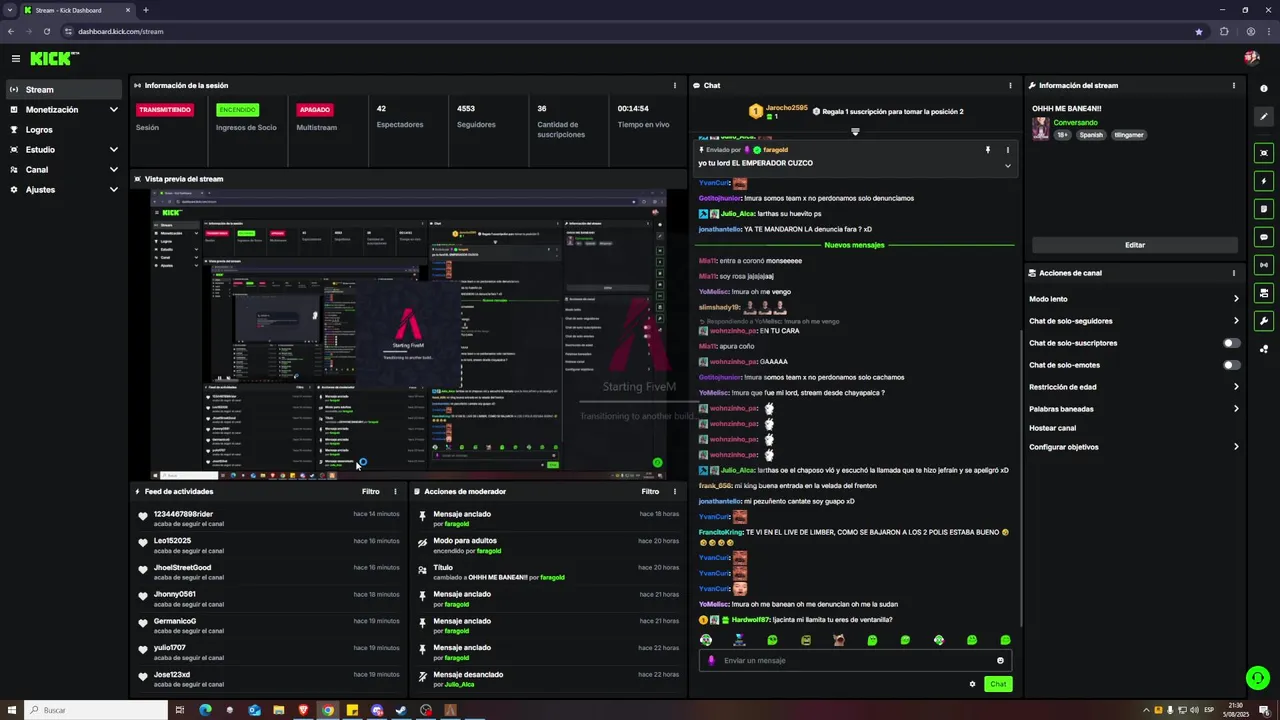Bookmark this page with the star icon

1199,31
